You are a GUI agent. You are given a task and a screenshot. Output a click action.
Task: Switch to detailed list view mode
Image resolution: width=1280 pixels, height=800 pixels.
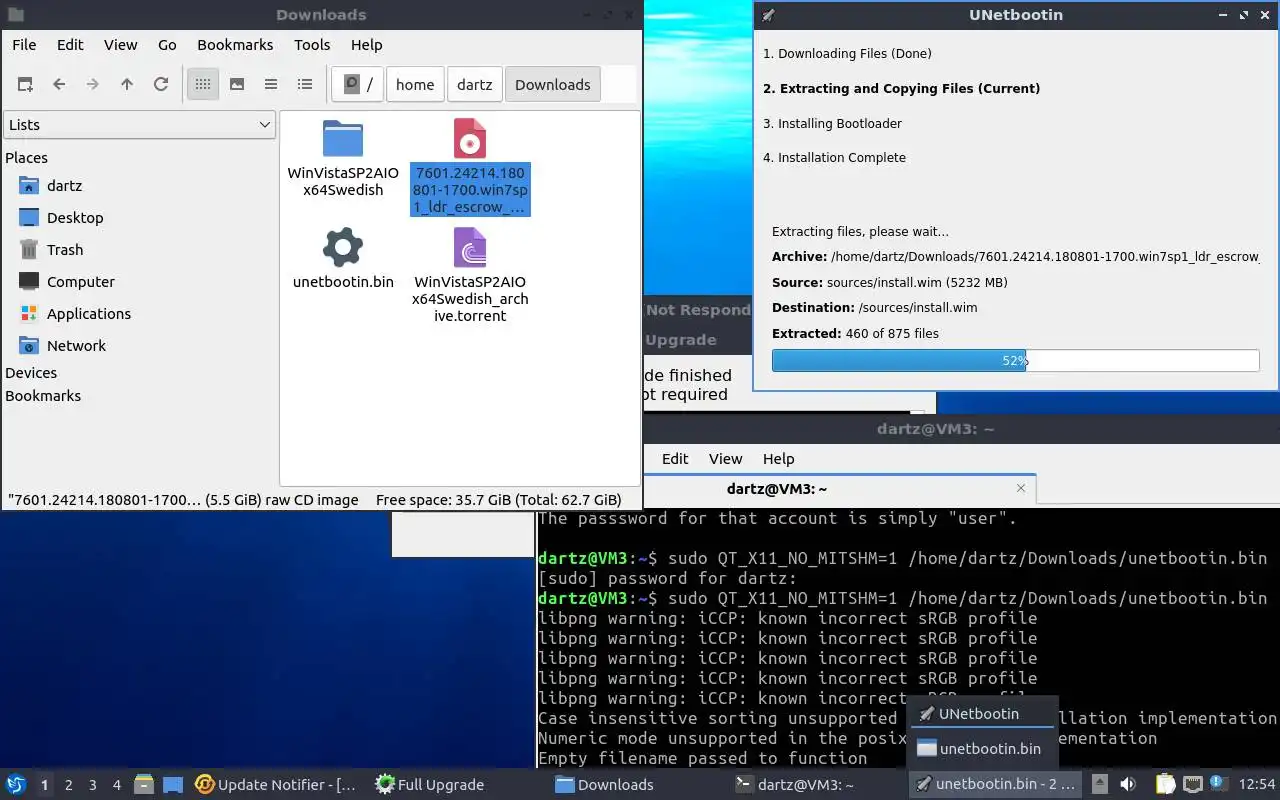click(x=305, y=85)
